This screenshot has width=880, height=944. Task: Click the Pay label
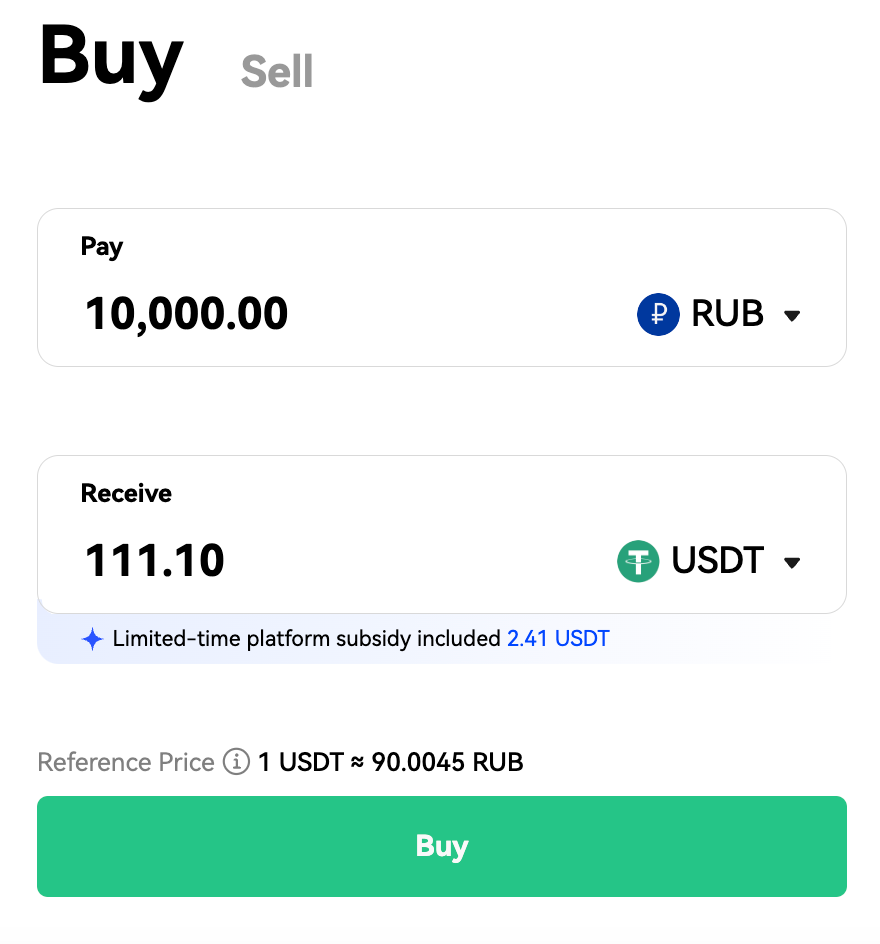[102, 247]
